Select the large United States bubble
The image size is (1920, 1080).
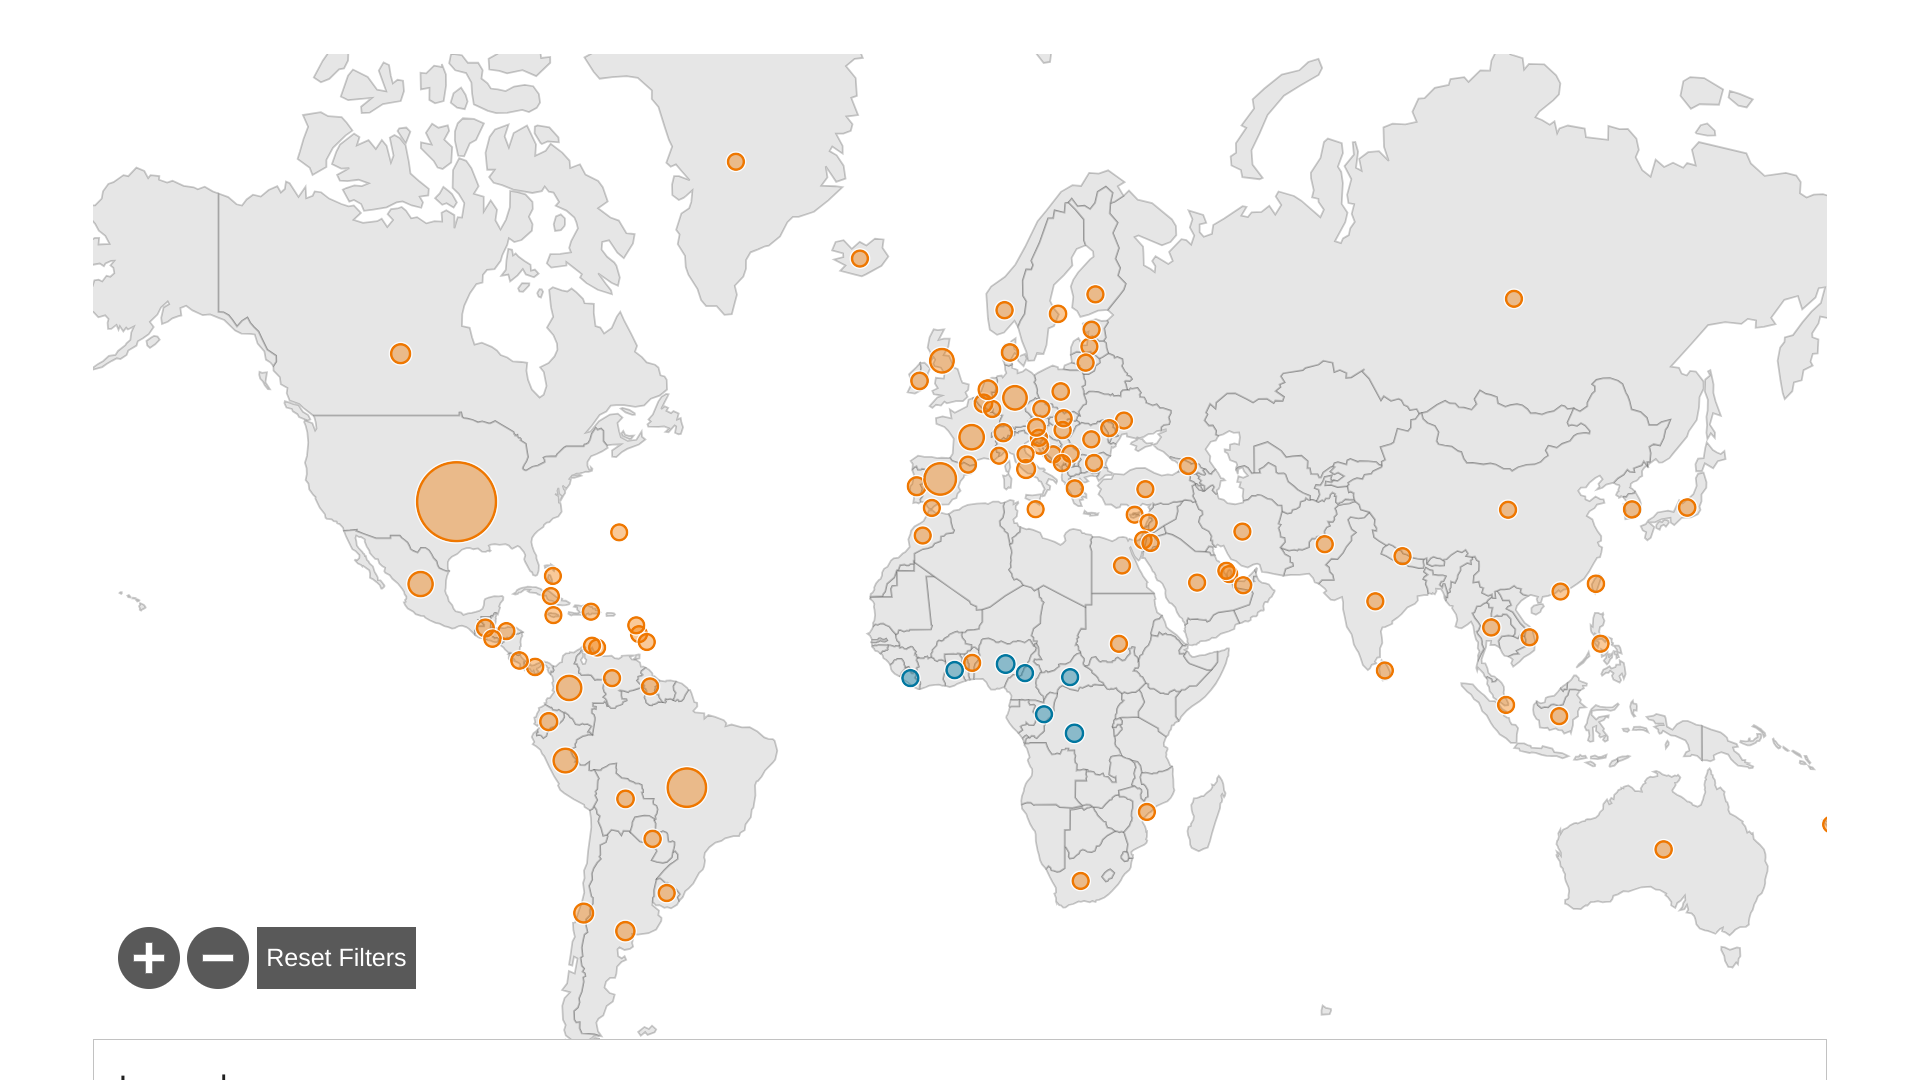coord(456,502)
